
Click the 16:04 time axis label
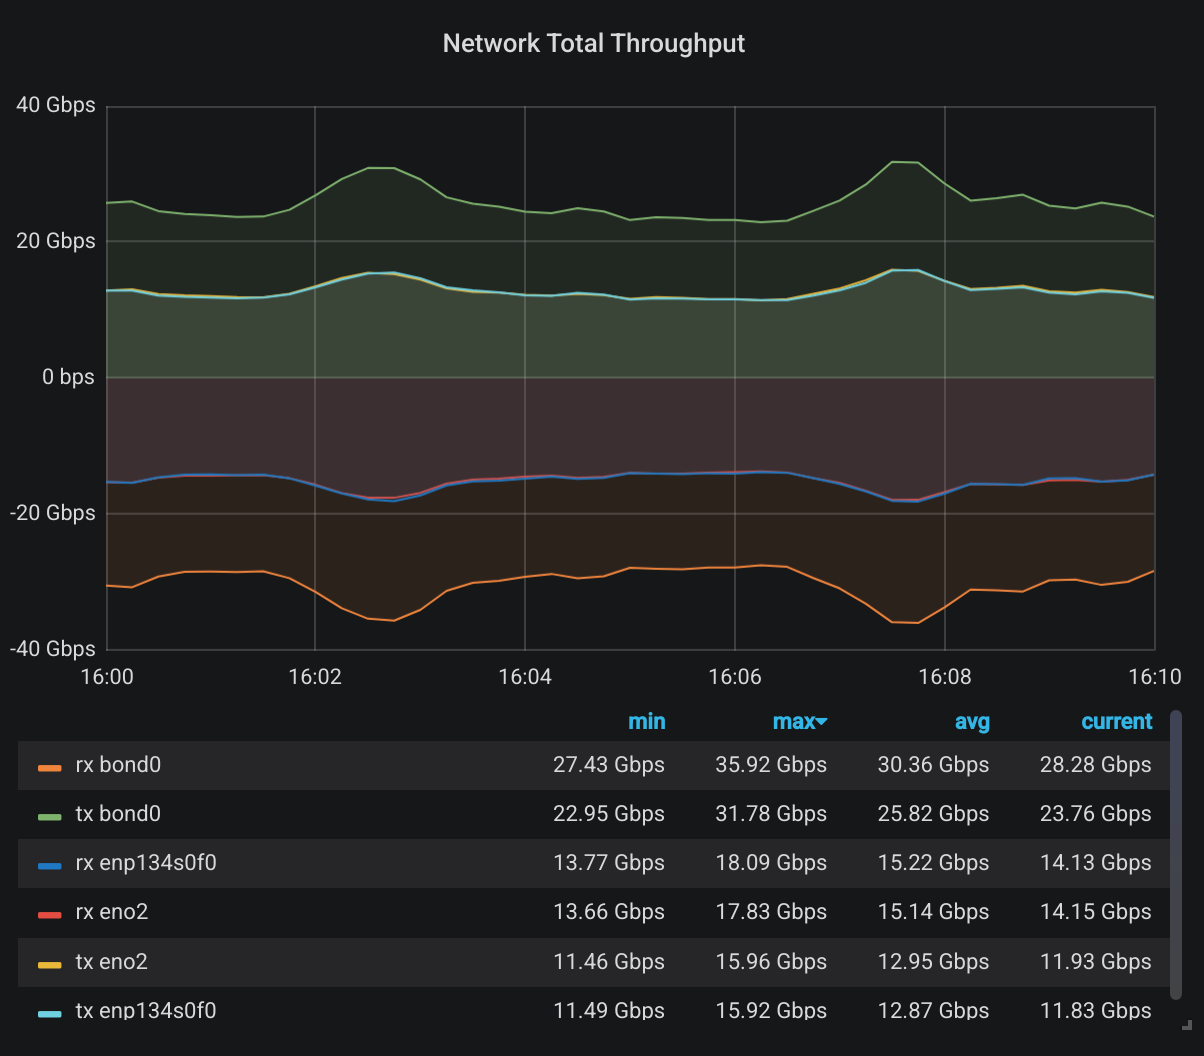tap(525, 677)
